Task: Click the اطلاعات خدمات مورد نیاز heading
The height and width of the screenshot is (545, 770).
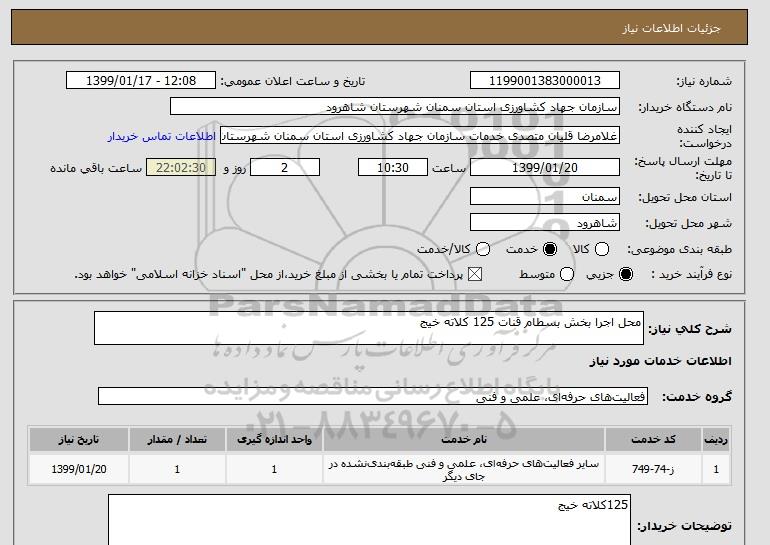Action: point(660,361)
